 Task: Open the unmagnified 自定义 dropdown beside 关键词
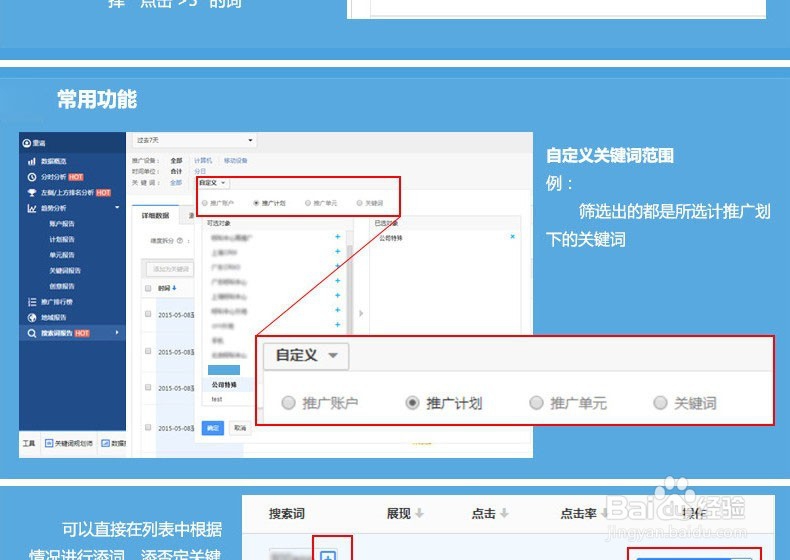212,182
